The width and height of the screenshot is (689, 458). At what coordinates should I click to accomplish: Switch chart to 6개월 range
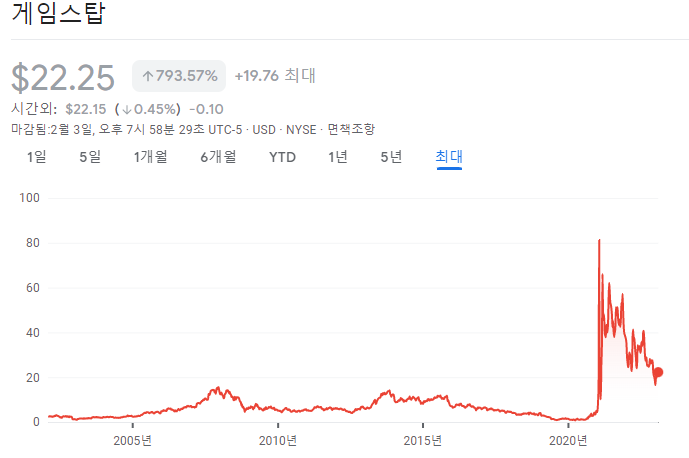[x=218, y=157]
